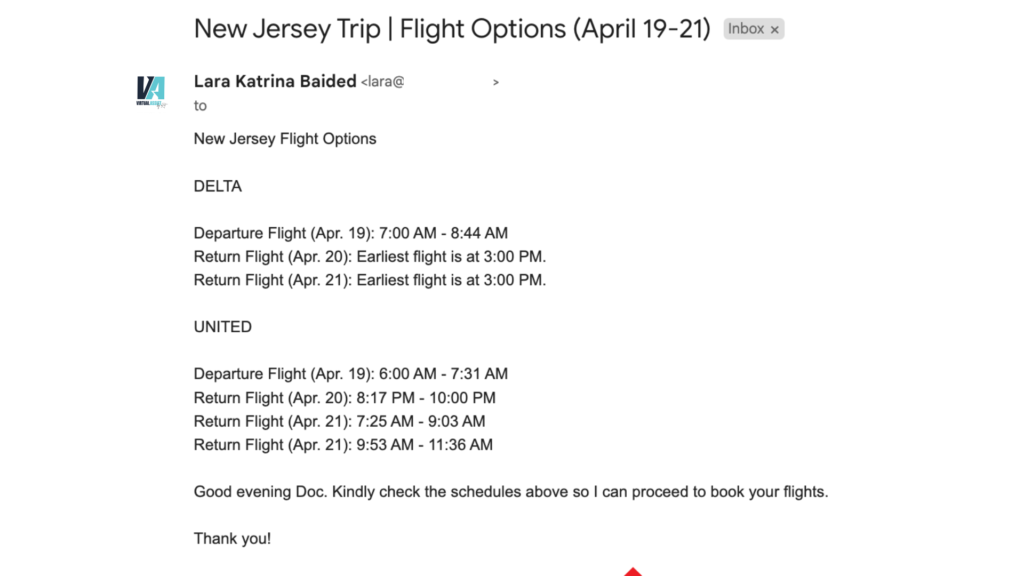
Task: Click United return 8:17 PM flight line
Action: click(x=344, y=398)
